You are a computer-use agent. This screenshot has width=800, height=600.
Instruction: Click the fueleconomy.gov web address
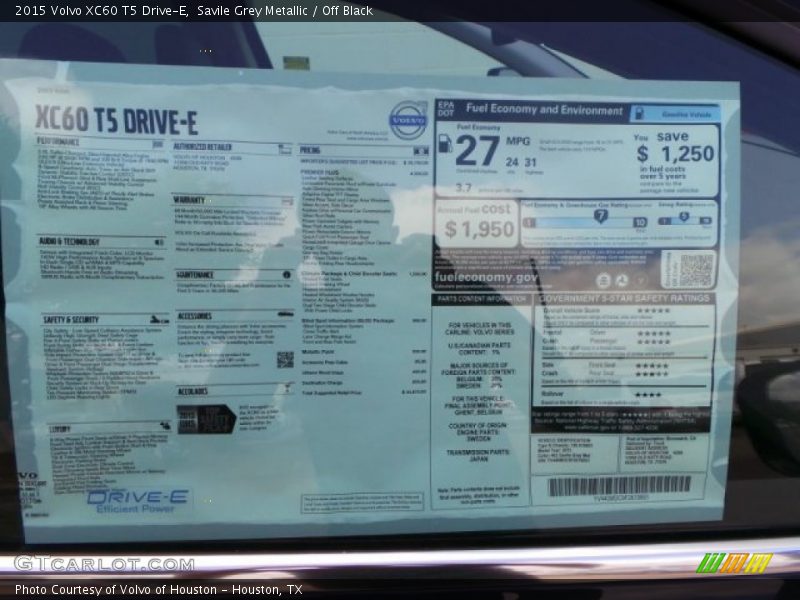486,277
